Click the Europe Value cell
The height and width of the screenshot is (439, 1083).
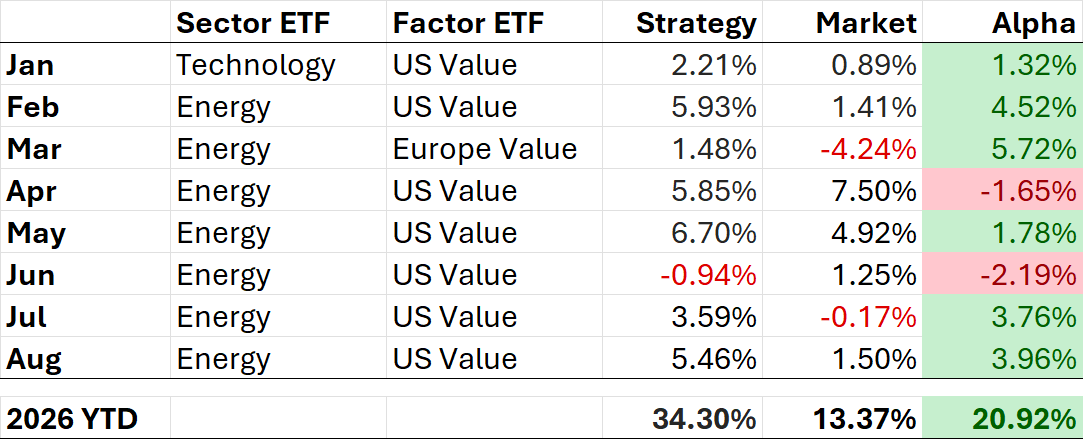485,149
